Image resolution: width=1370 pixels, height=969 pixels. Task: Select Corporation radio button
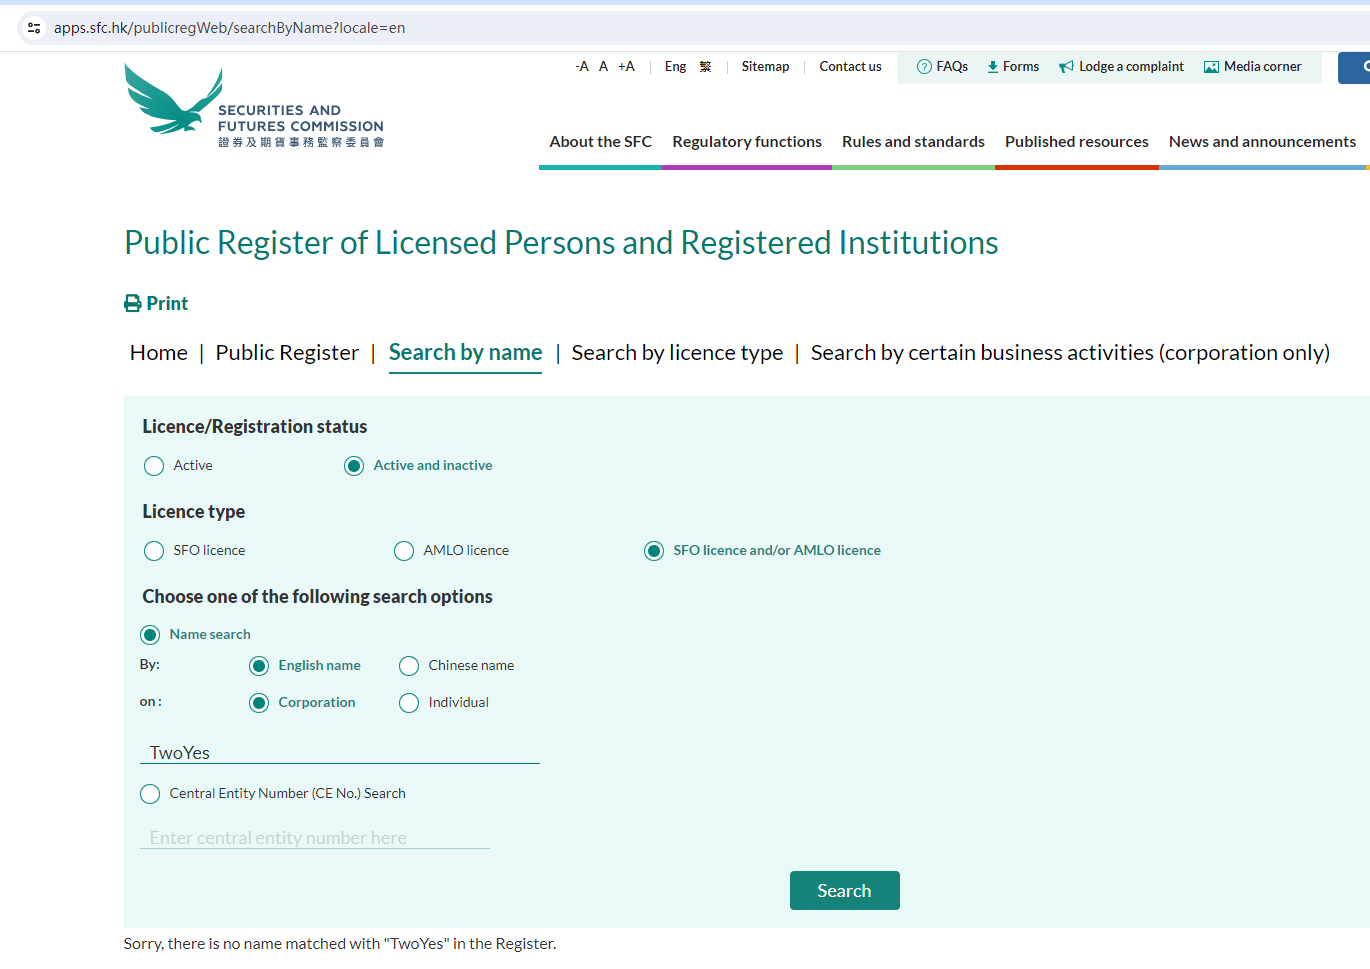tap(259, 703)
